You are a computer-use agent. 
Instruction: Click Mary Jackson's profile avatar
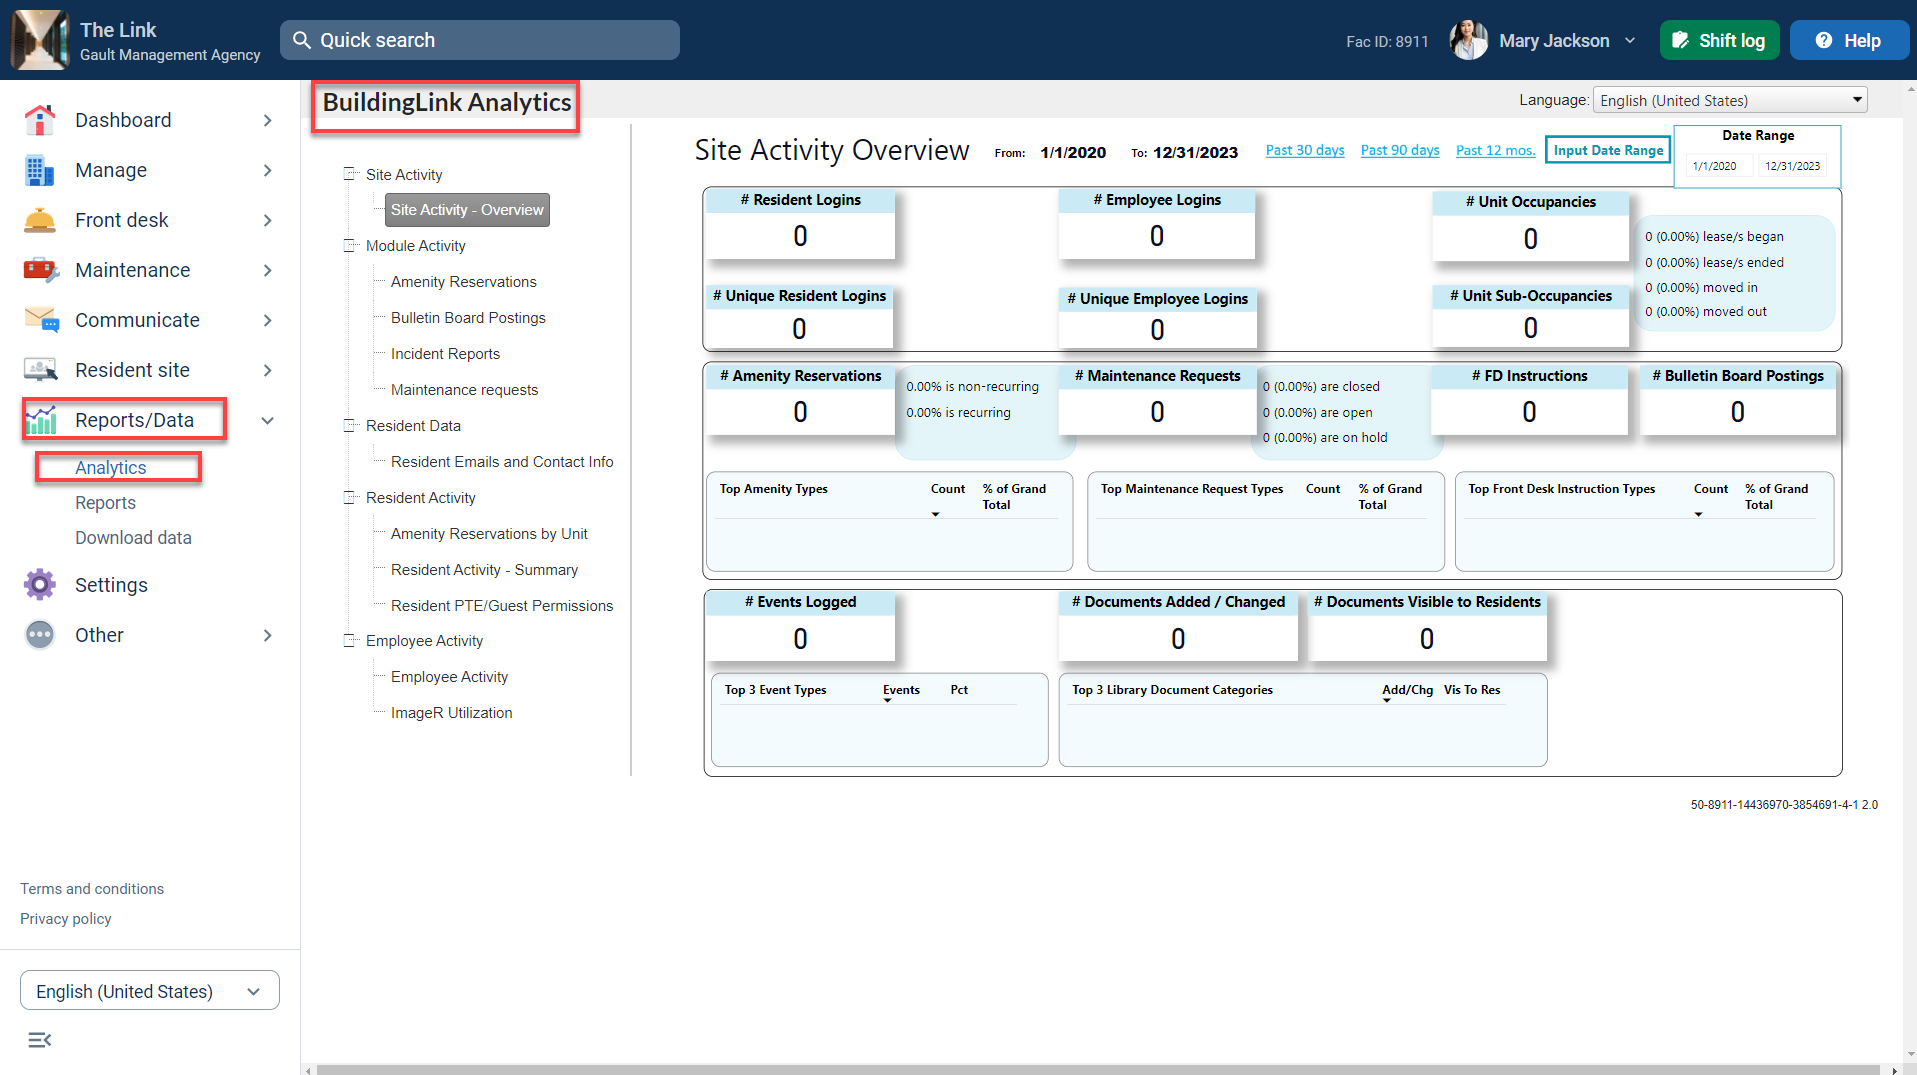click(1469, 40)
